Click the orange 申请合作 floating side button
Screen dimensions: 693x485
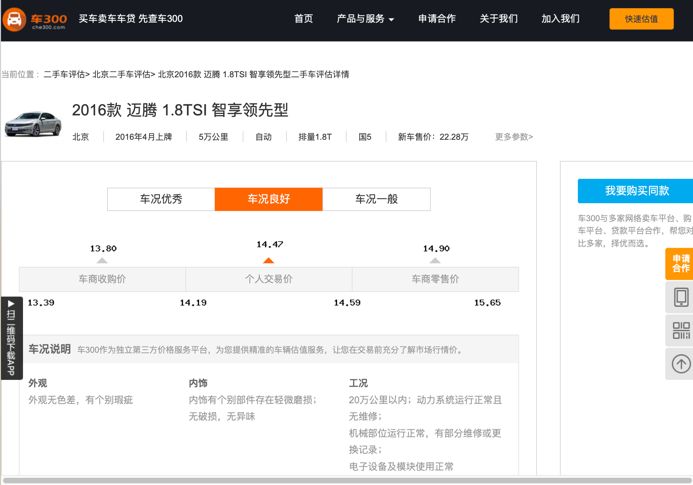click(x=680, y=264)
